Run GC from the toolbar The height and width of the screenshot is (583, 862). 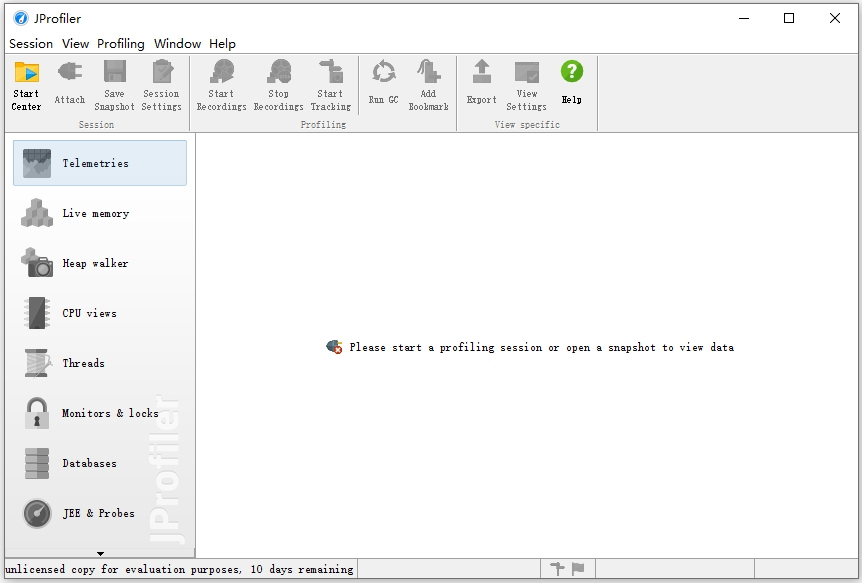coord(383,83)
